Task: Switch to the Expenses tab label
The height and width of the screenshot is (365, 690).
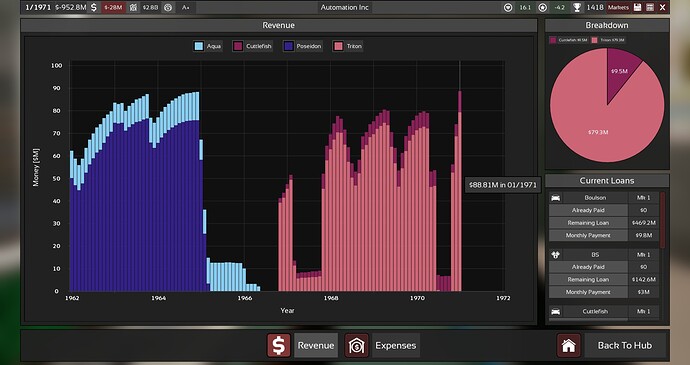Action: (396, 345)
